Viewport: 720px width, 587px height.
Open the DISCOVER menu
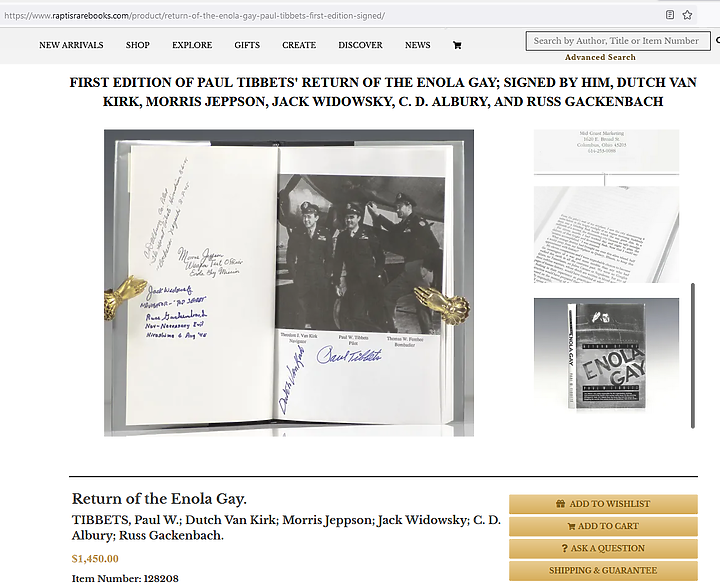pos(360,45)
